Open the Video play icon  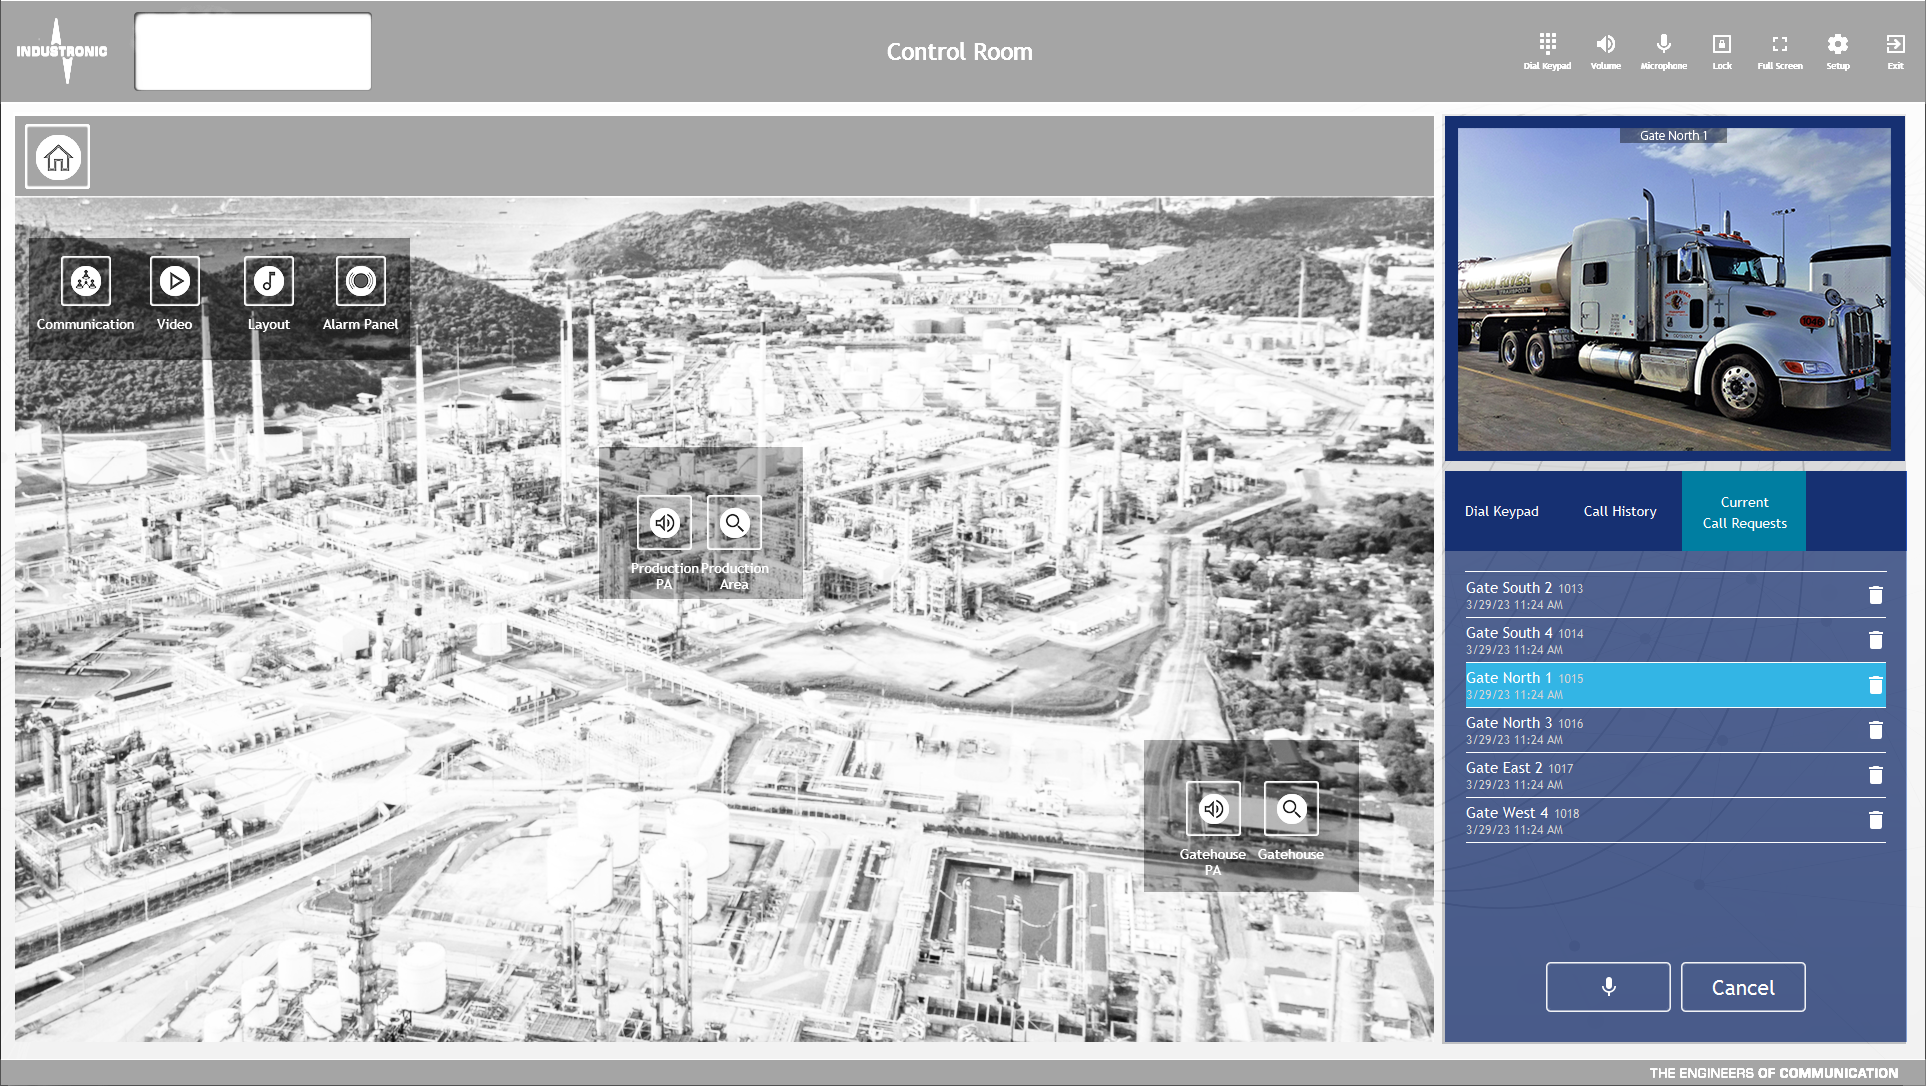(175, 281)
